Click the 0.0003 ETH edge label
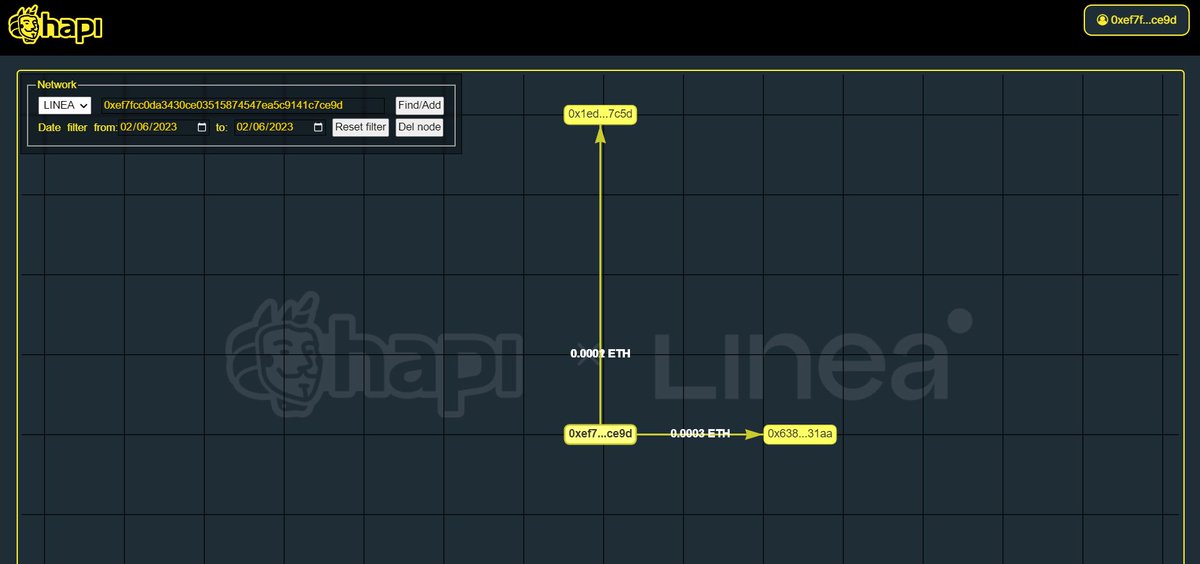 coord(700,434)
